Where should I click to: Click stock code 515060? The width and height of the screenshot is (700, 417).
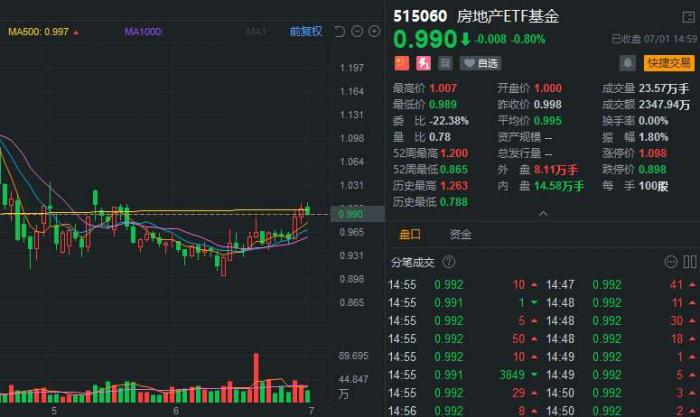(420, 17)
